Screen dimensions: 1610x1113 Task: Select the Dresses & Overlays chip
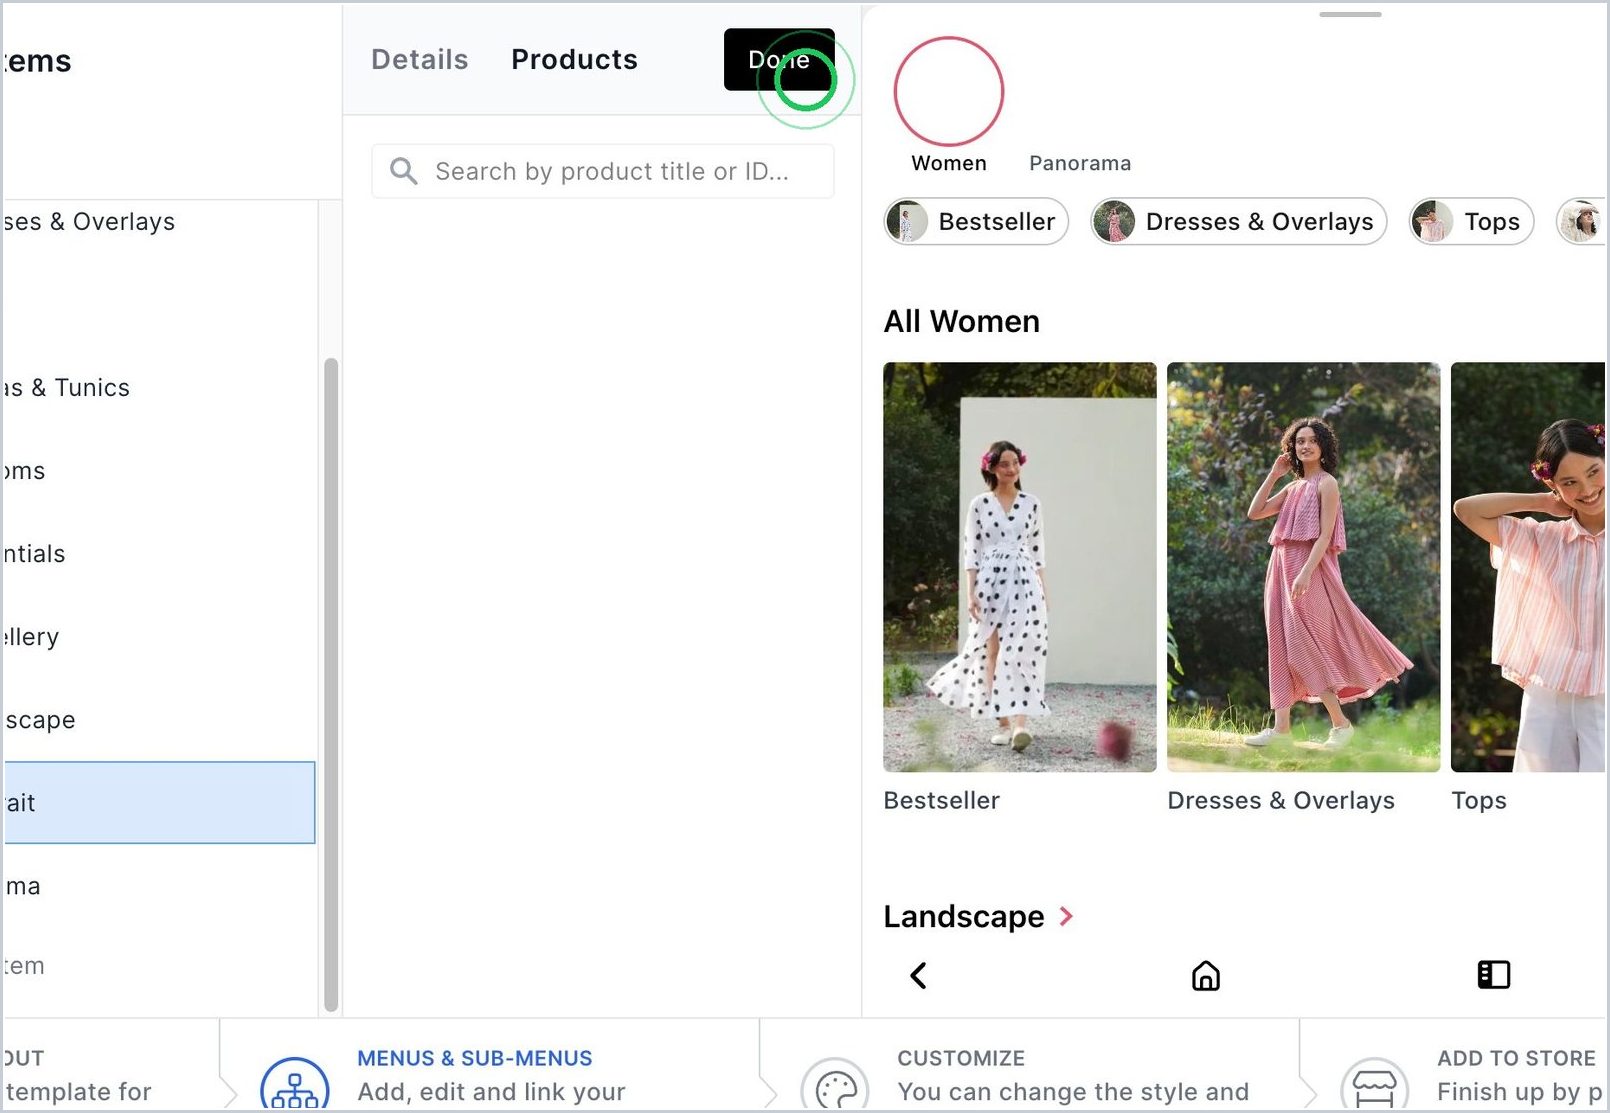click(x=1238, y=221)
